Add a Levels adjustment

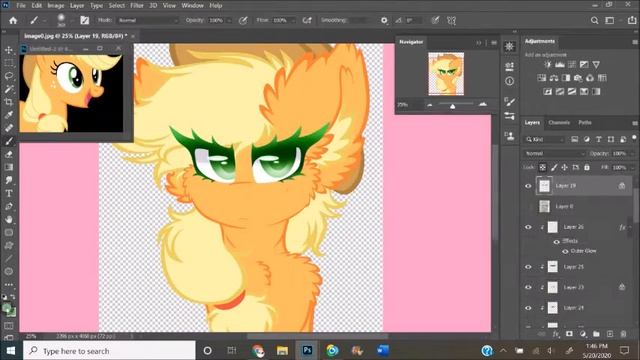[560, 64]
